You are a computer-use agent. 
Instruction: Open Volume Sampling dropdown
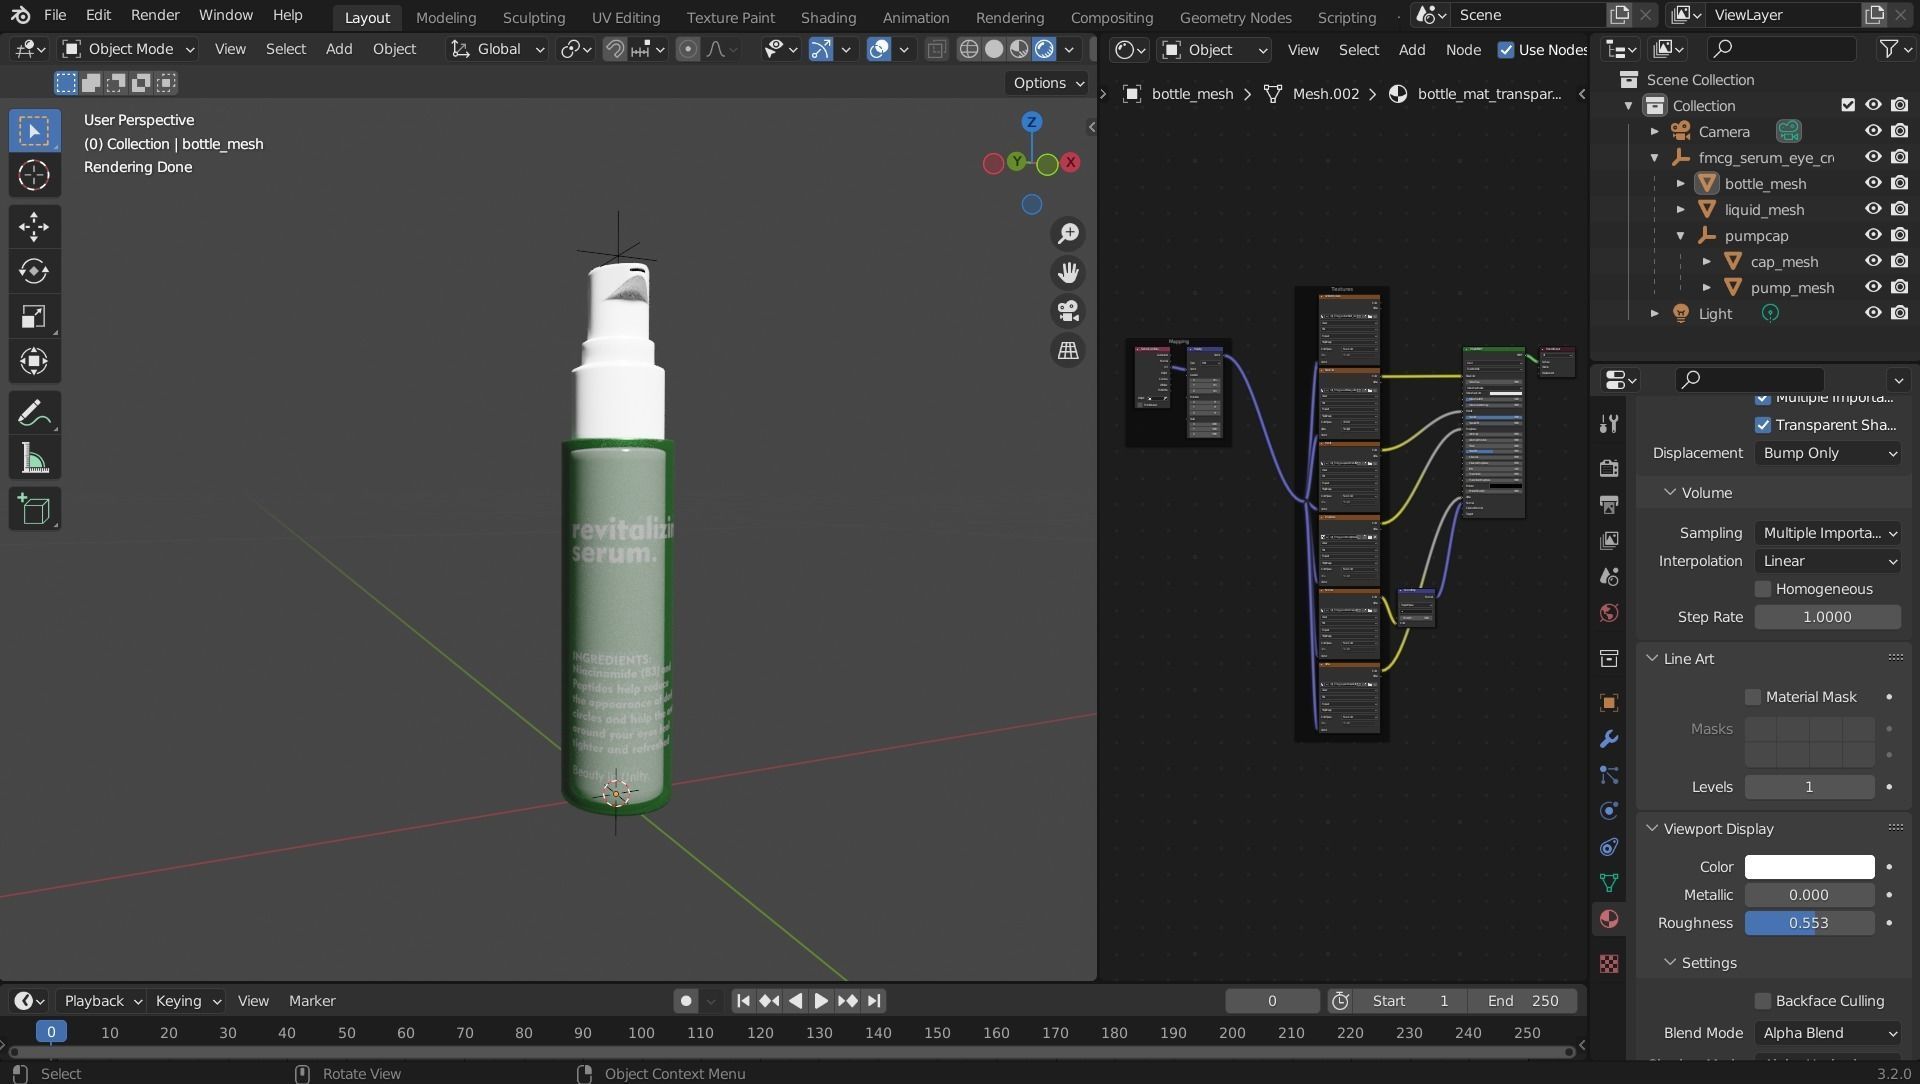pos(1828,533)
